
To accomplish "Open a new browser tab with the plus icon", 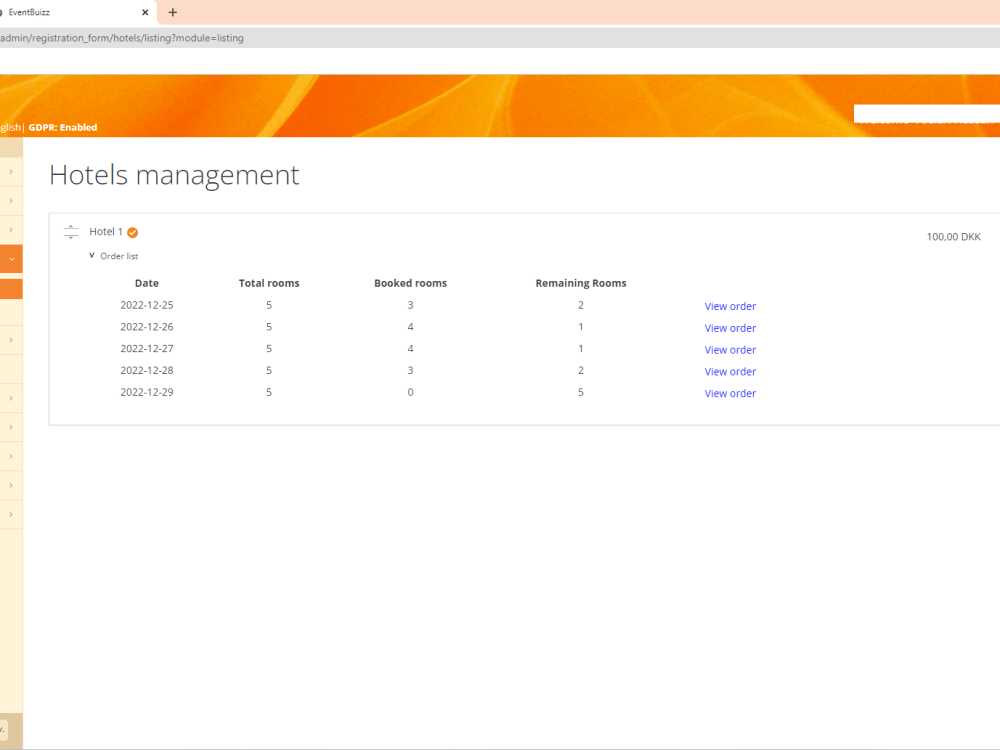I will (x=174, y=12).
